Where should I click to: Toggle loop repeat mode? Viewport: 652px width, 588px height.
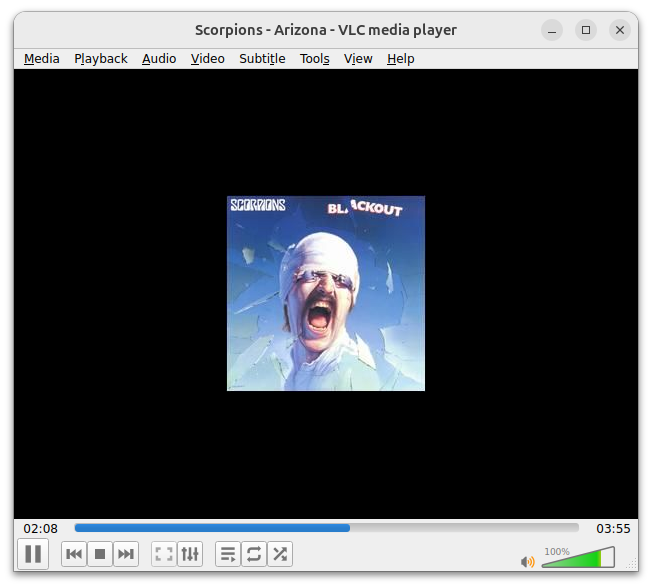coord(254,554)
